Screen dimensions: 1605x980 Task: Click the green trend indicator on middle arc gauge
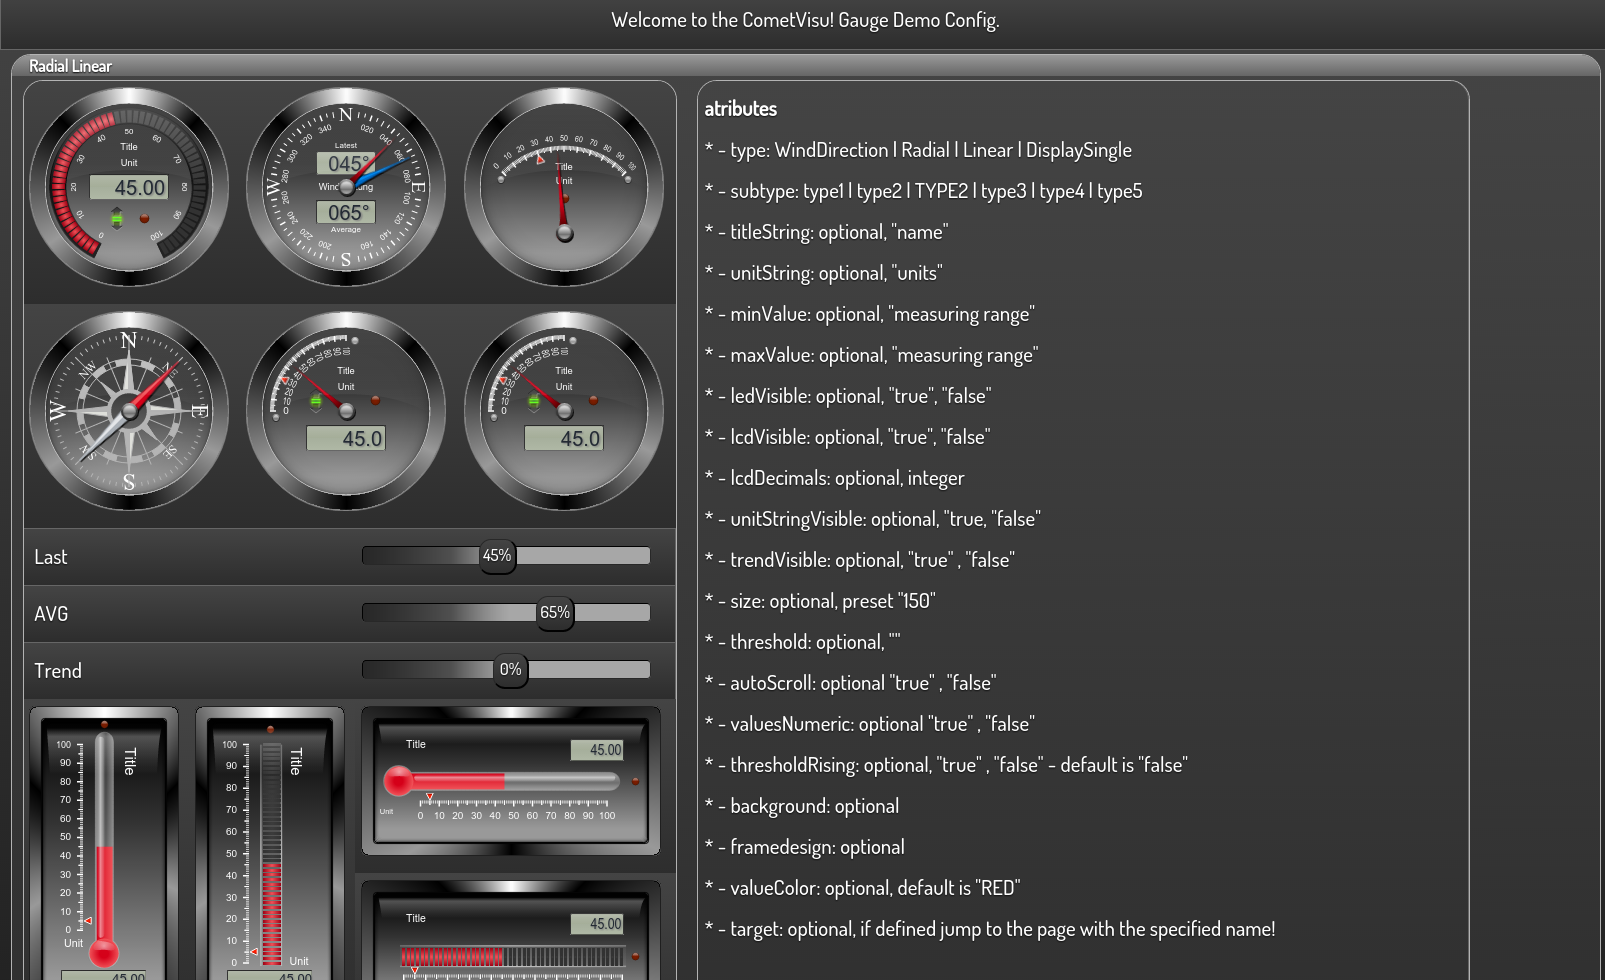(316, 402)
